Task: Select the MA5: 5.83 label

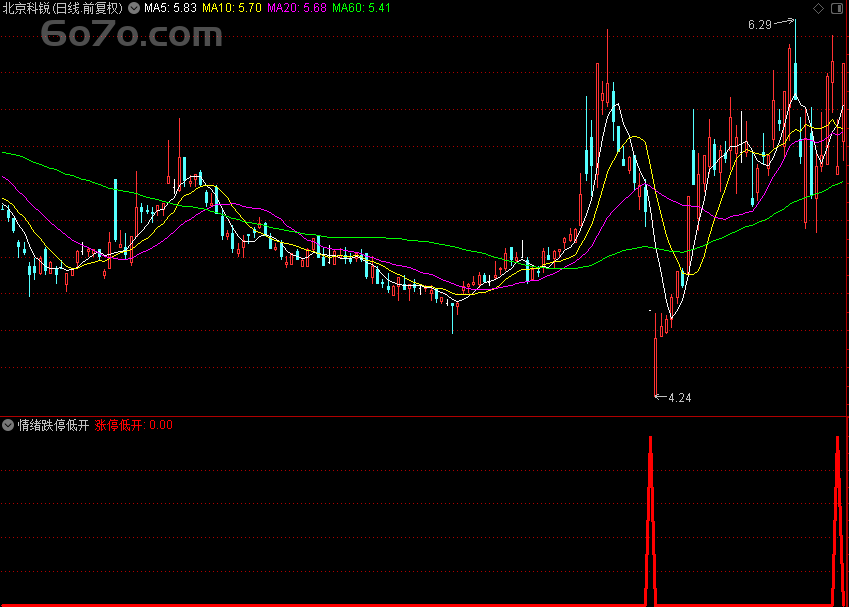Action: [170, 8]
